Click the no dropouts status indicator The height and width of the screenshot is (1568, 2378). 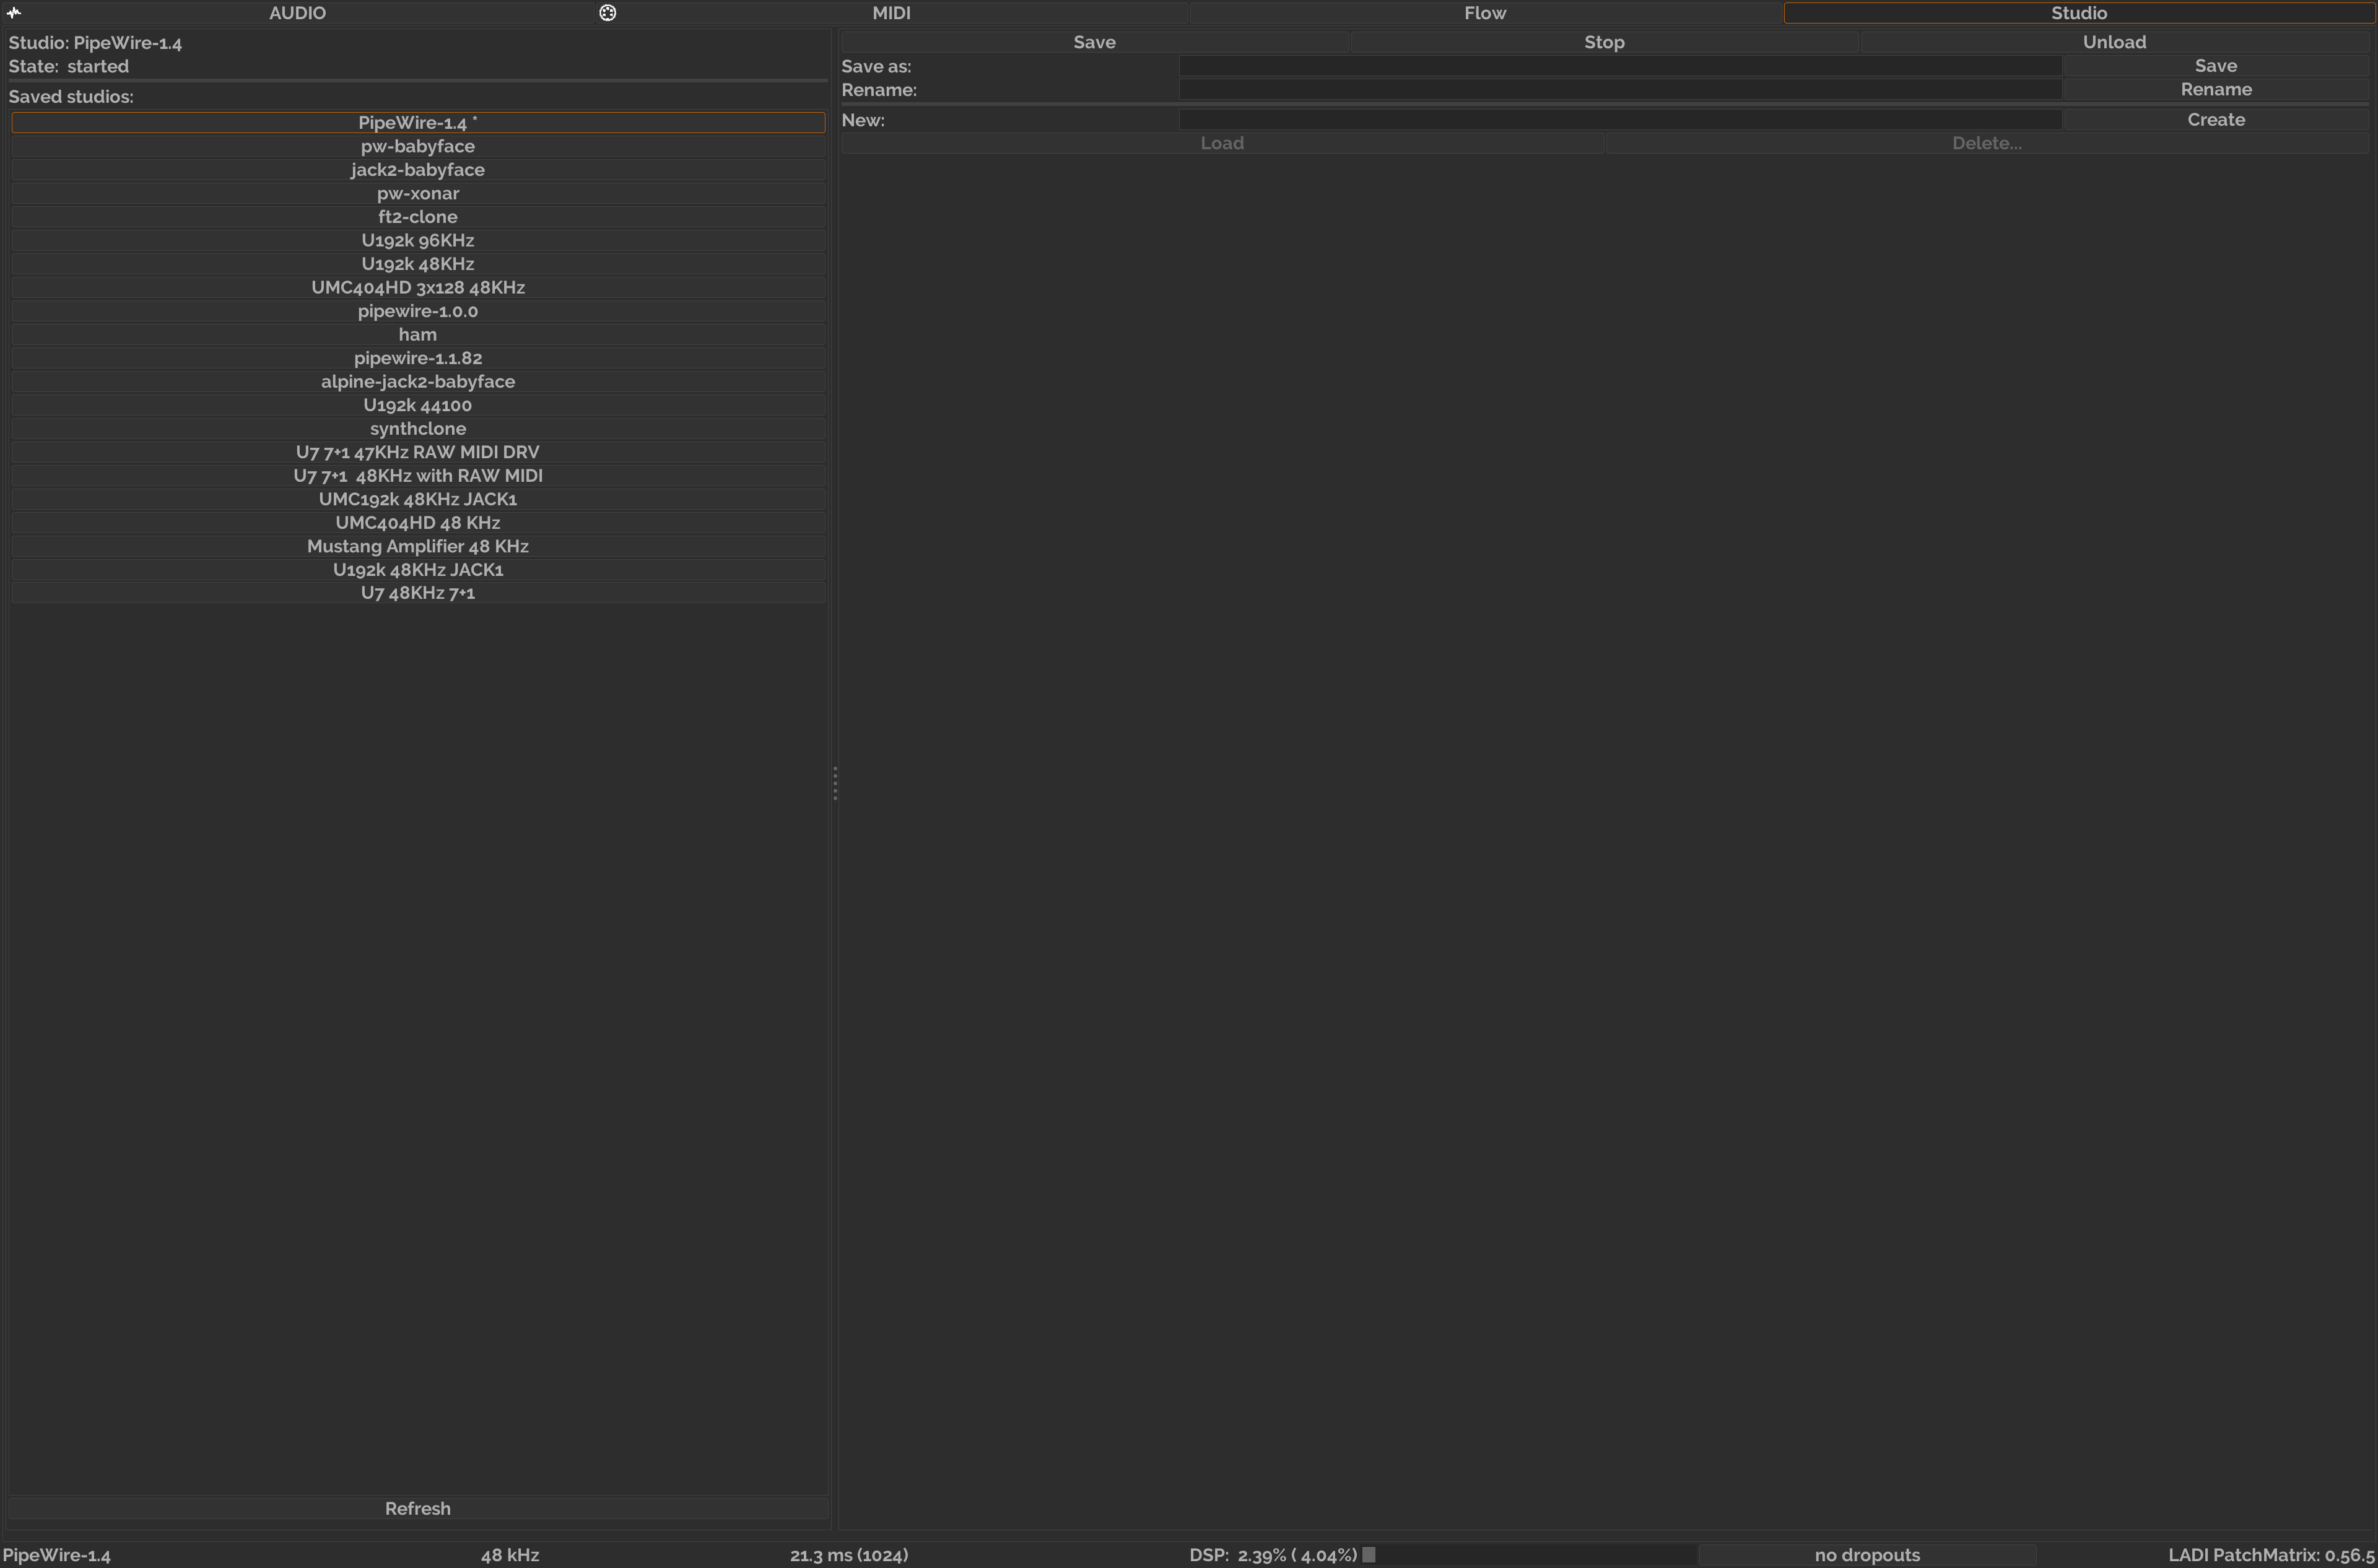click(1866, 1555)
